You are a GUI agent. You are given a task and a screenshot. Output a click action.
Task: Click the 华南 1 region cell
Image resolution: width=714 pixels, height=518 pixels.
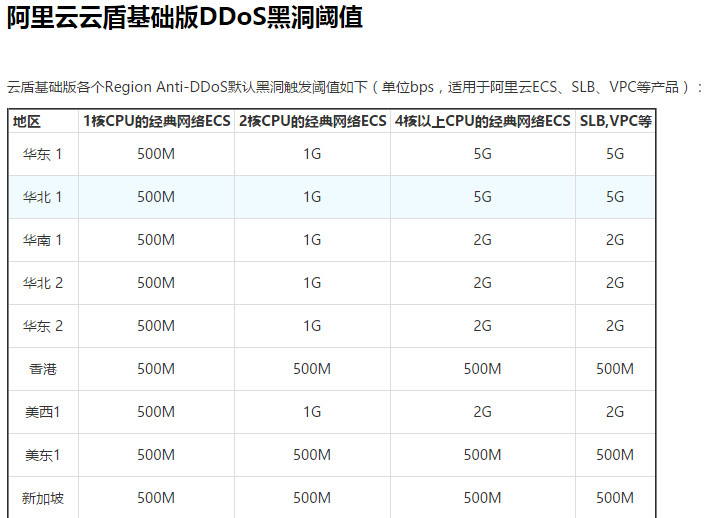coord(43,240)
